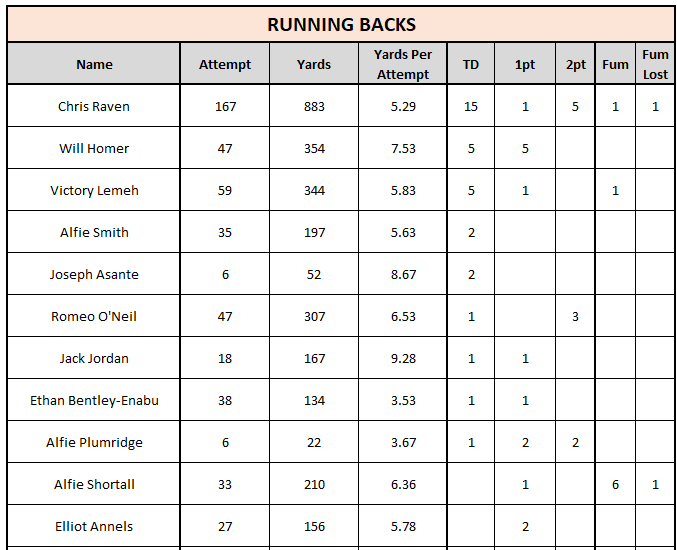Select Joseph Asante's 8.67 cell
The image size is (677, 550).
403,275
